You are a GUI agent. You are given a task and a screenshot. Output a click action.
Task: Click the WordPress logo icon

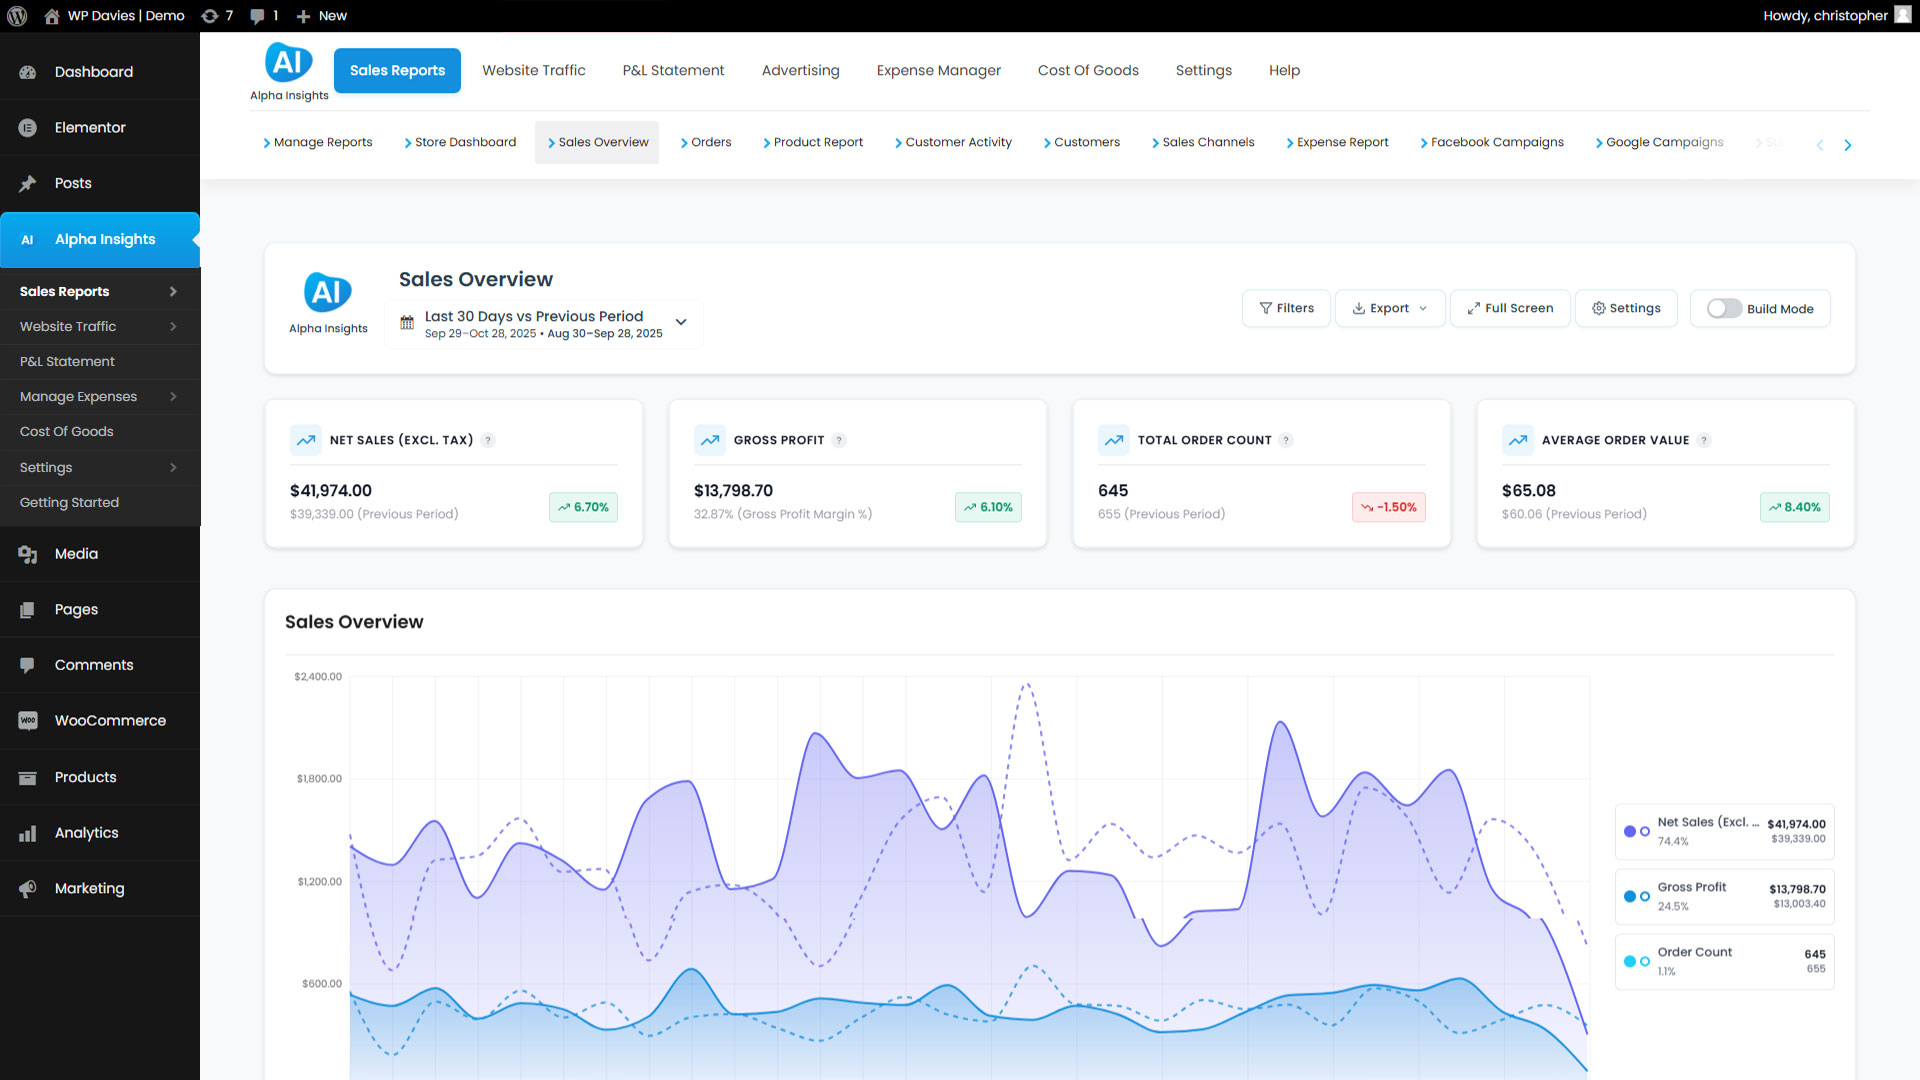[17, 16]
